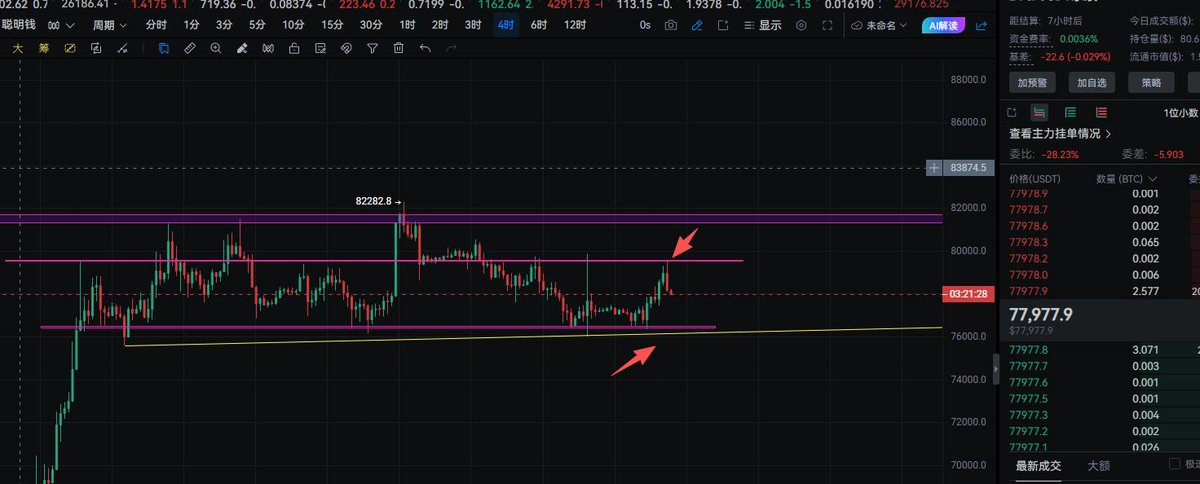
Task: Click the 策略 button
Action: (x=1152, y=83)
